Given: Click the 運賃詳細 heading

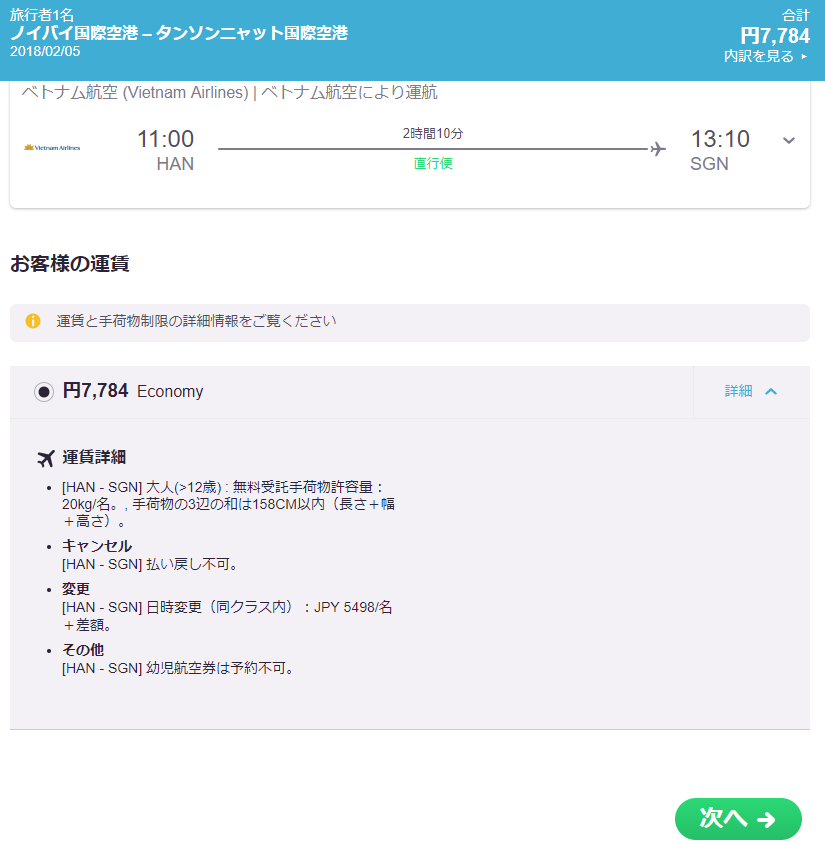Looking at the screenshot, I should click(x=94, y=457).
